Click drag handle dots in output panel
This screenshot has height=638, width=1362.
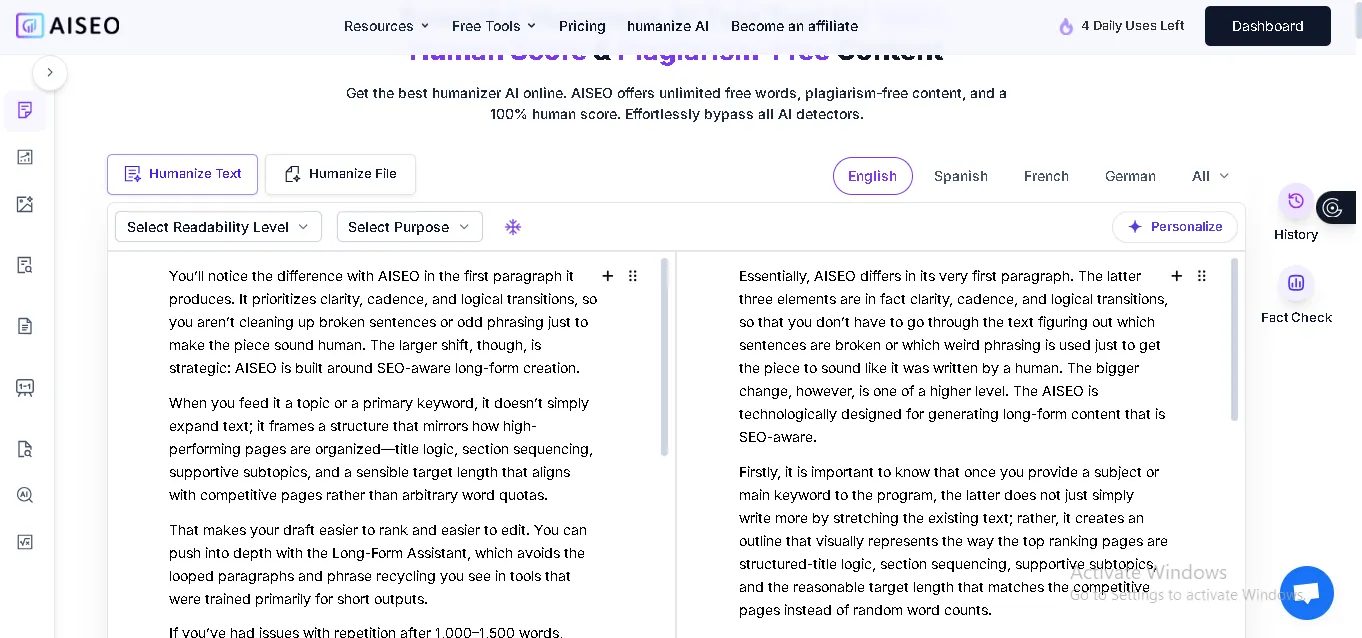1202,276
